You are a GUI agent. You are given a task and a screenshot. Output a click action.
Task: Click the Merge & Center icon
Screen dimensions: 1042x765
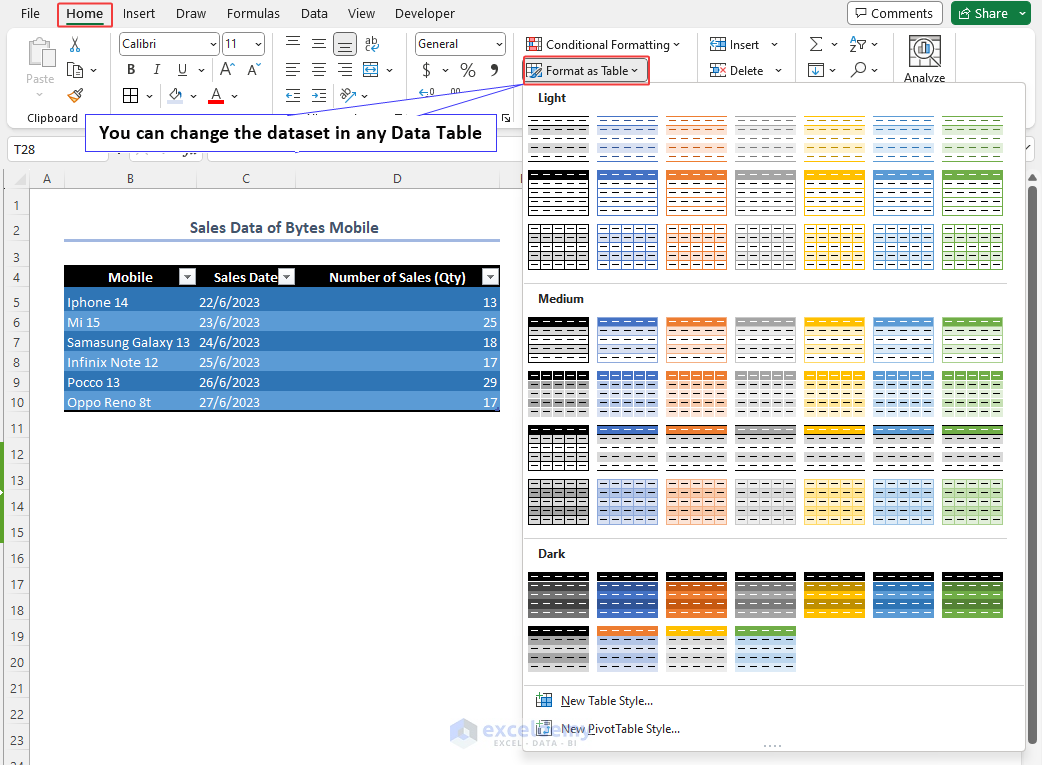371,70
